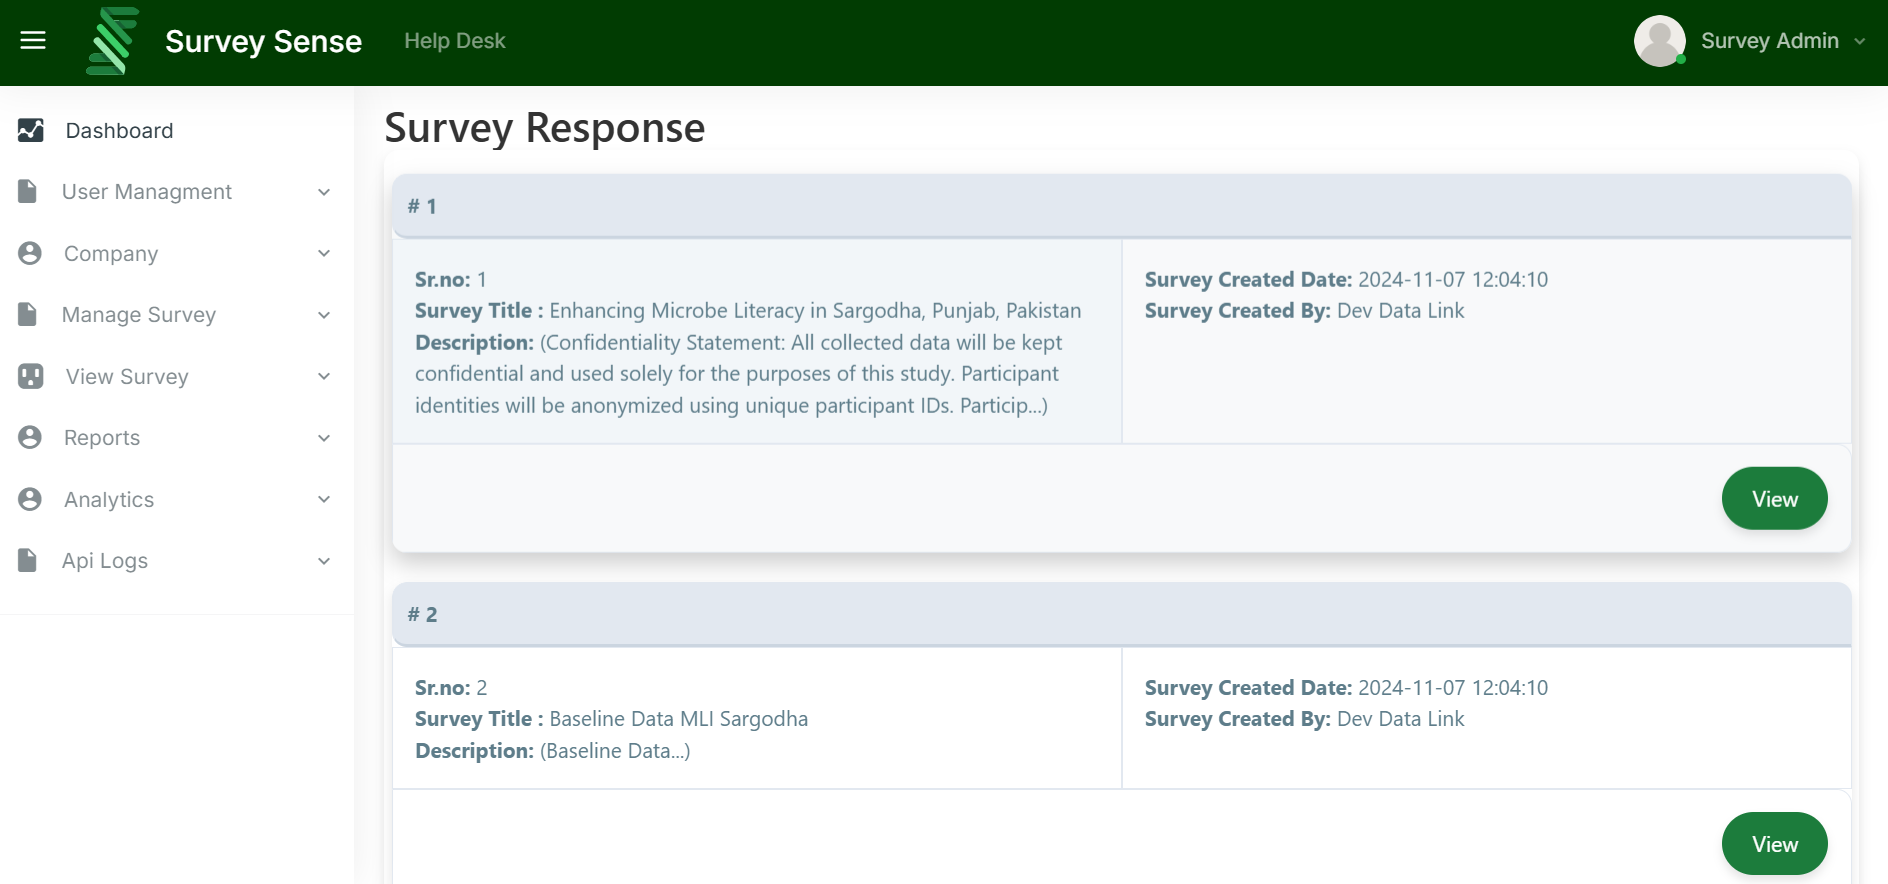This screenshot has width=1888, height=884.
Task: Click the Survey Sense brand title
Action: click(x=263, y=42)
